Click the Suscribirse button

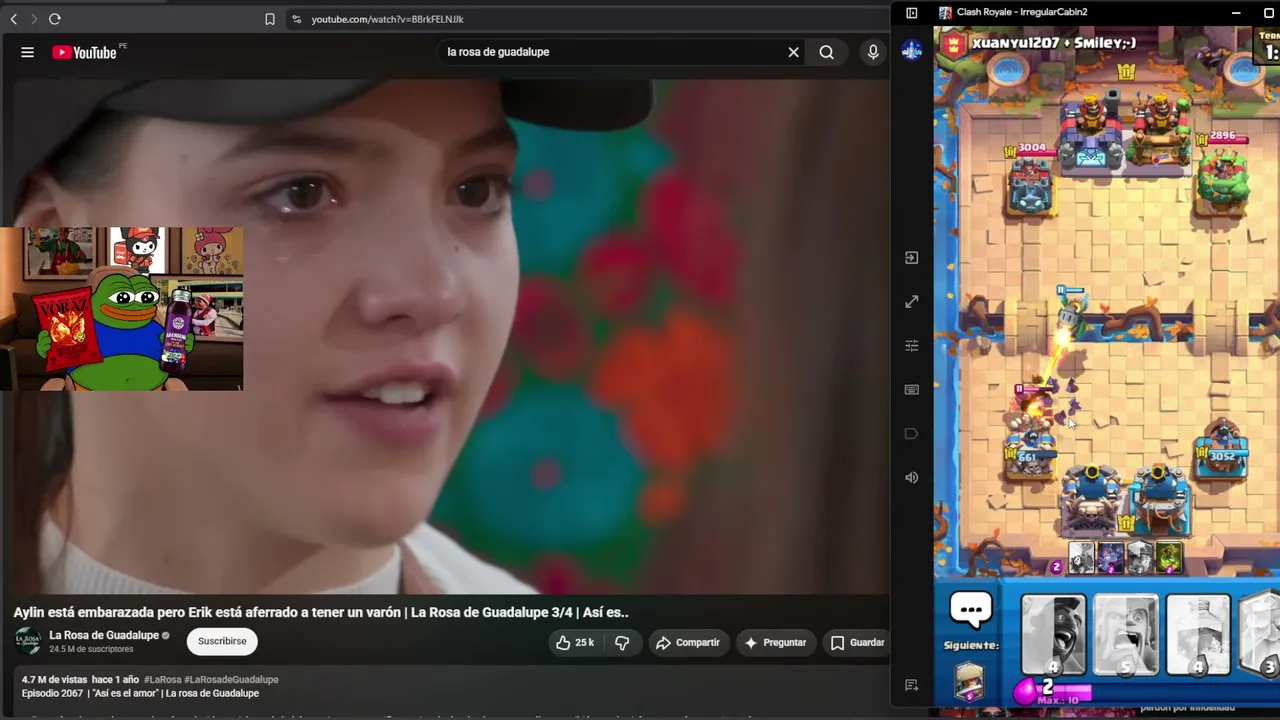click(222, 641)
